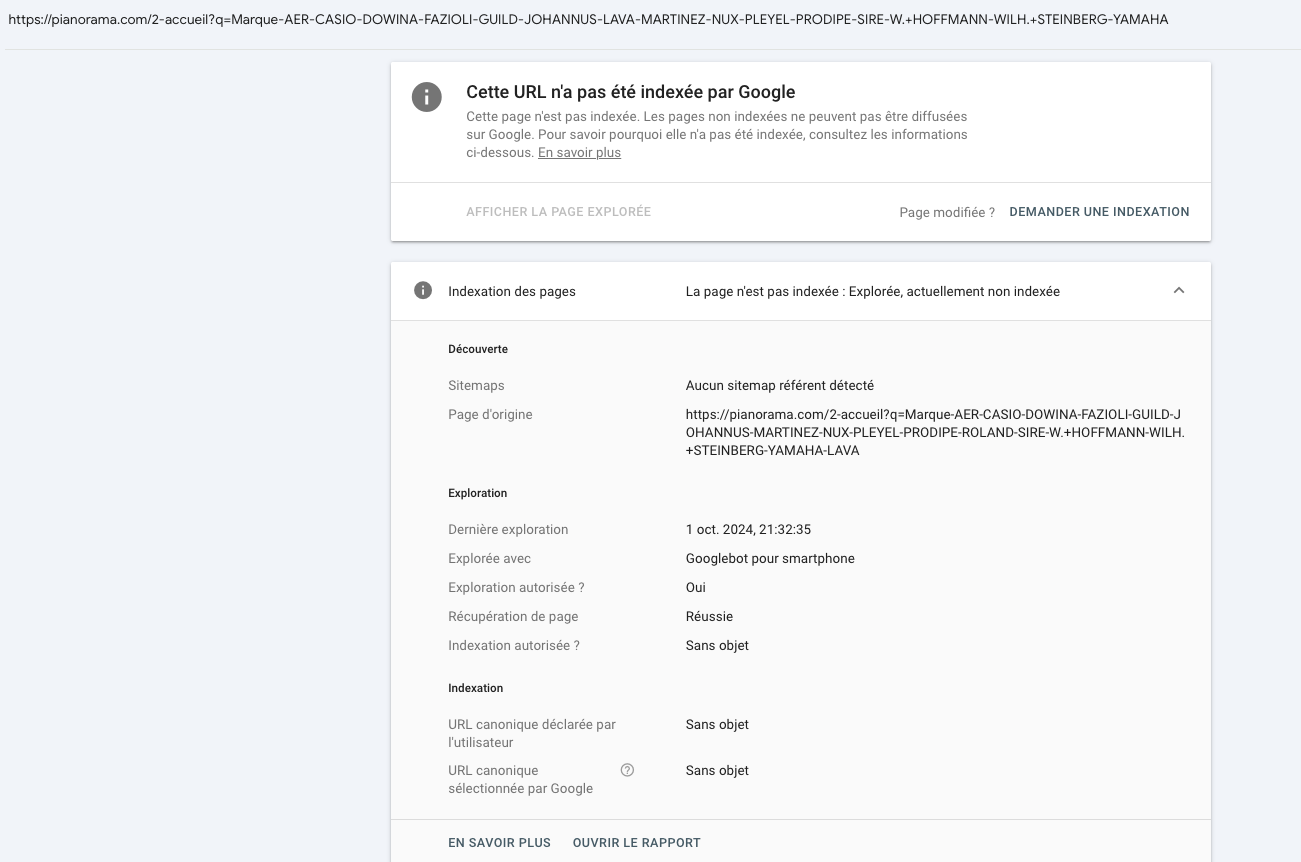Click the Indexation des pages header label
This screenshot has height=862, width=1301.
coord(512,292)
